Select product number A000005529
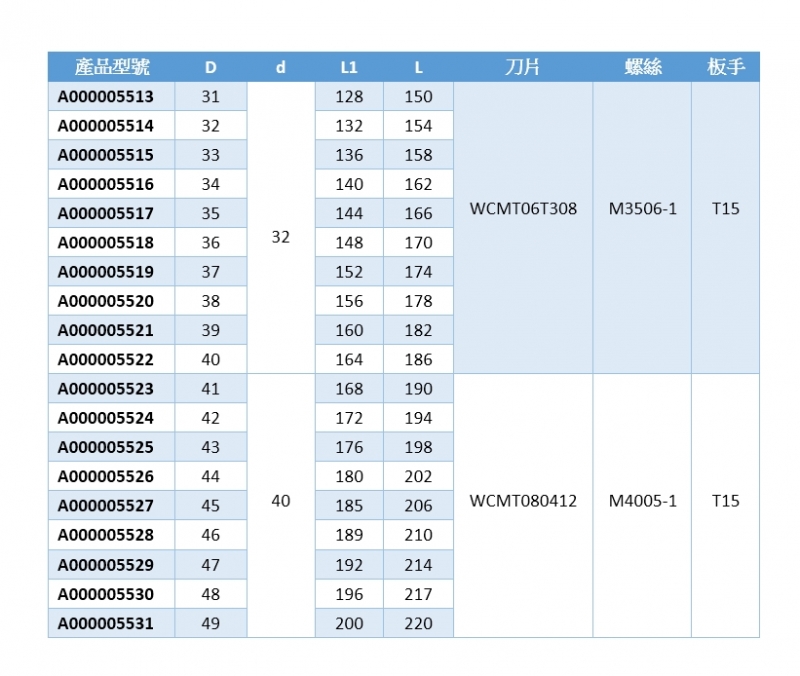 (x=106, y=565)
